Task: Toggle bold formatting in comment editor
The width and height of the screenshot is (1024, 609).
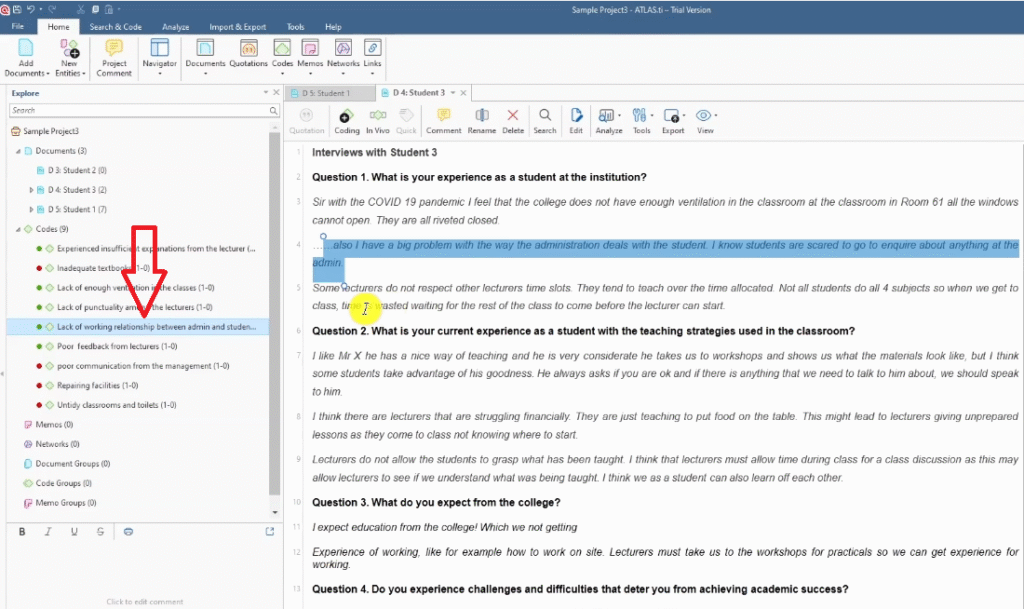Action: tap(22, 531)
